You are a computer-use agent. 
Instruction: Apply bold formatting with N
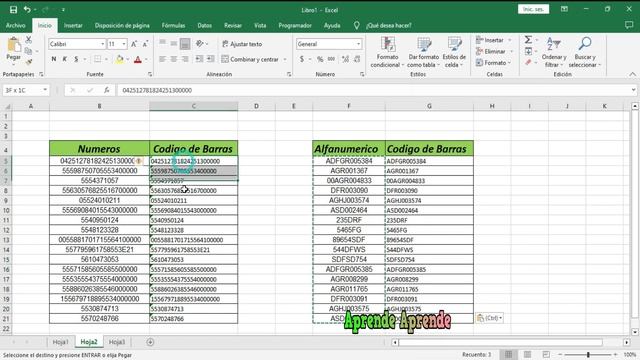[x=53, y=59]
